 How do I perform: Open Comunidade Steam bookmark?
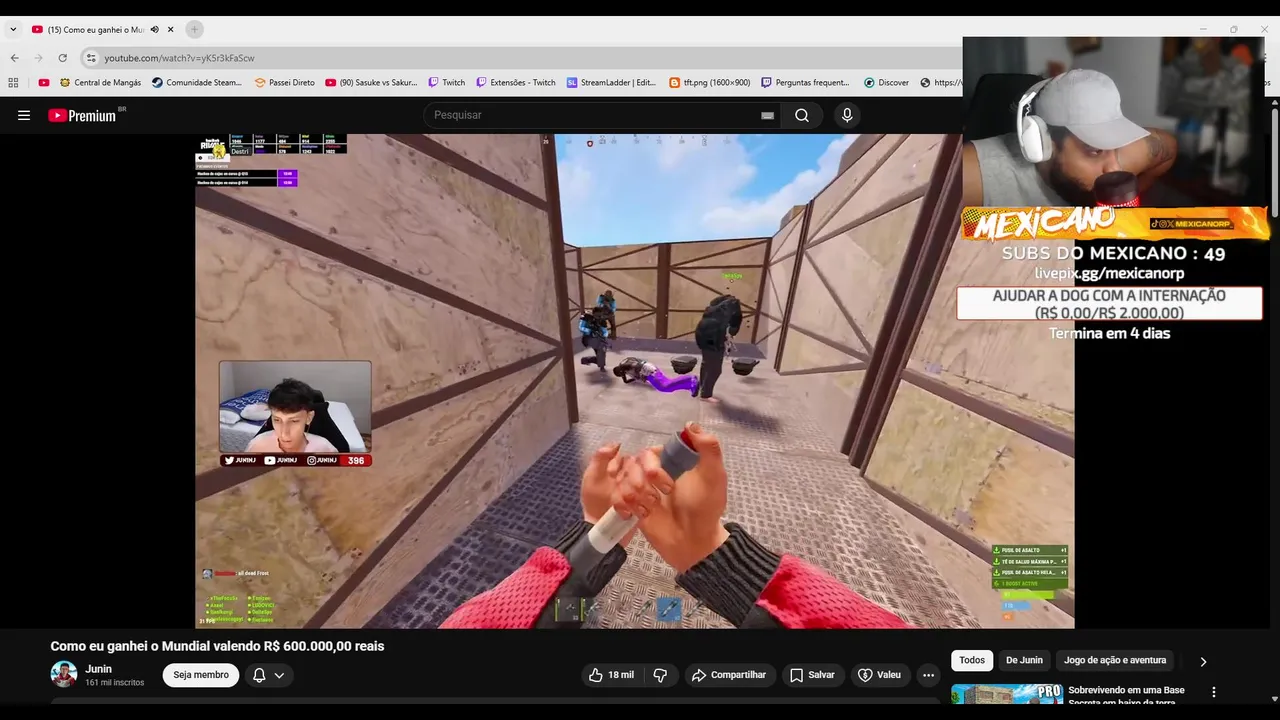pyautogui.click(x=197, y=83)
